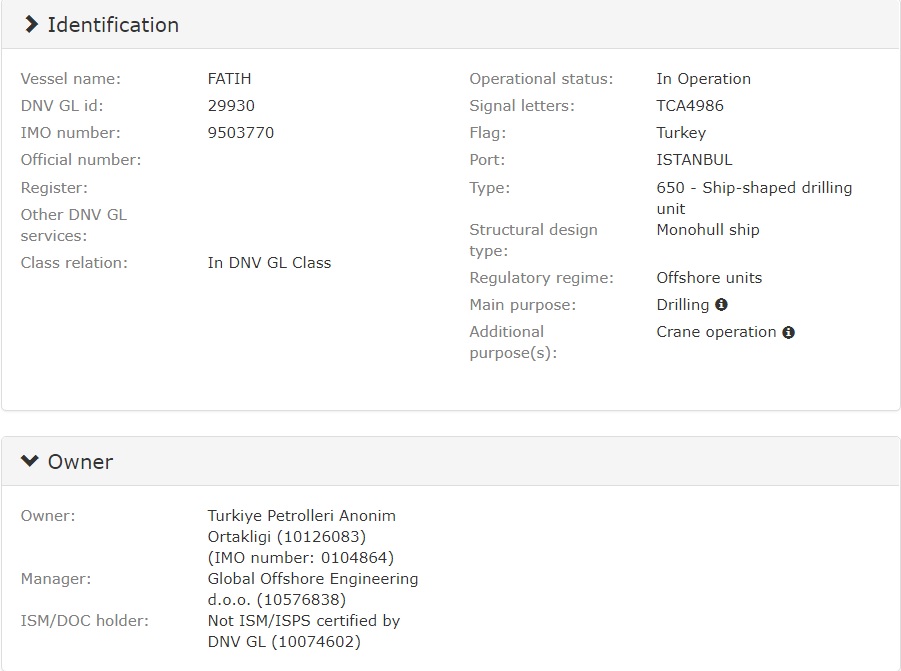The image size is (901, 671).
Task: Click the IMO number 9503770
Action: click(240, 133)
